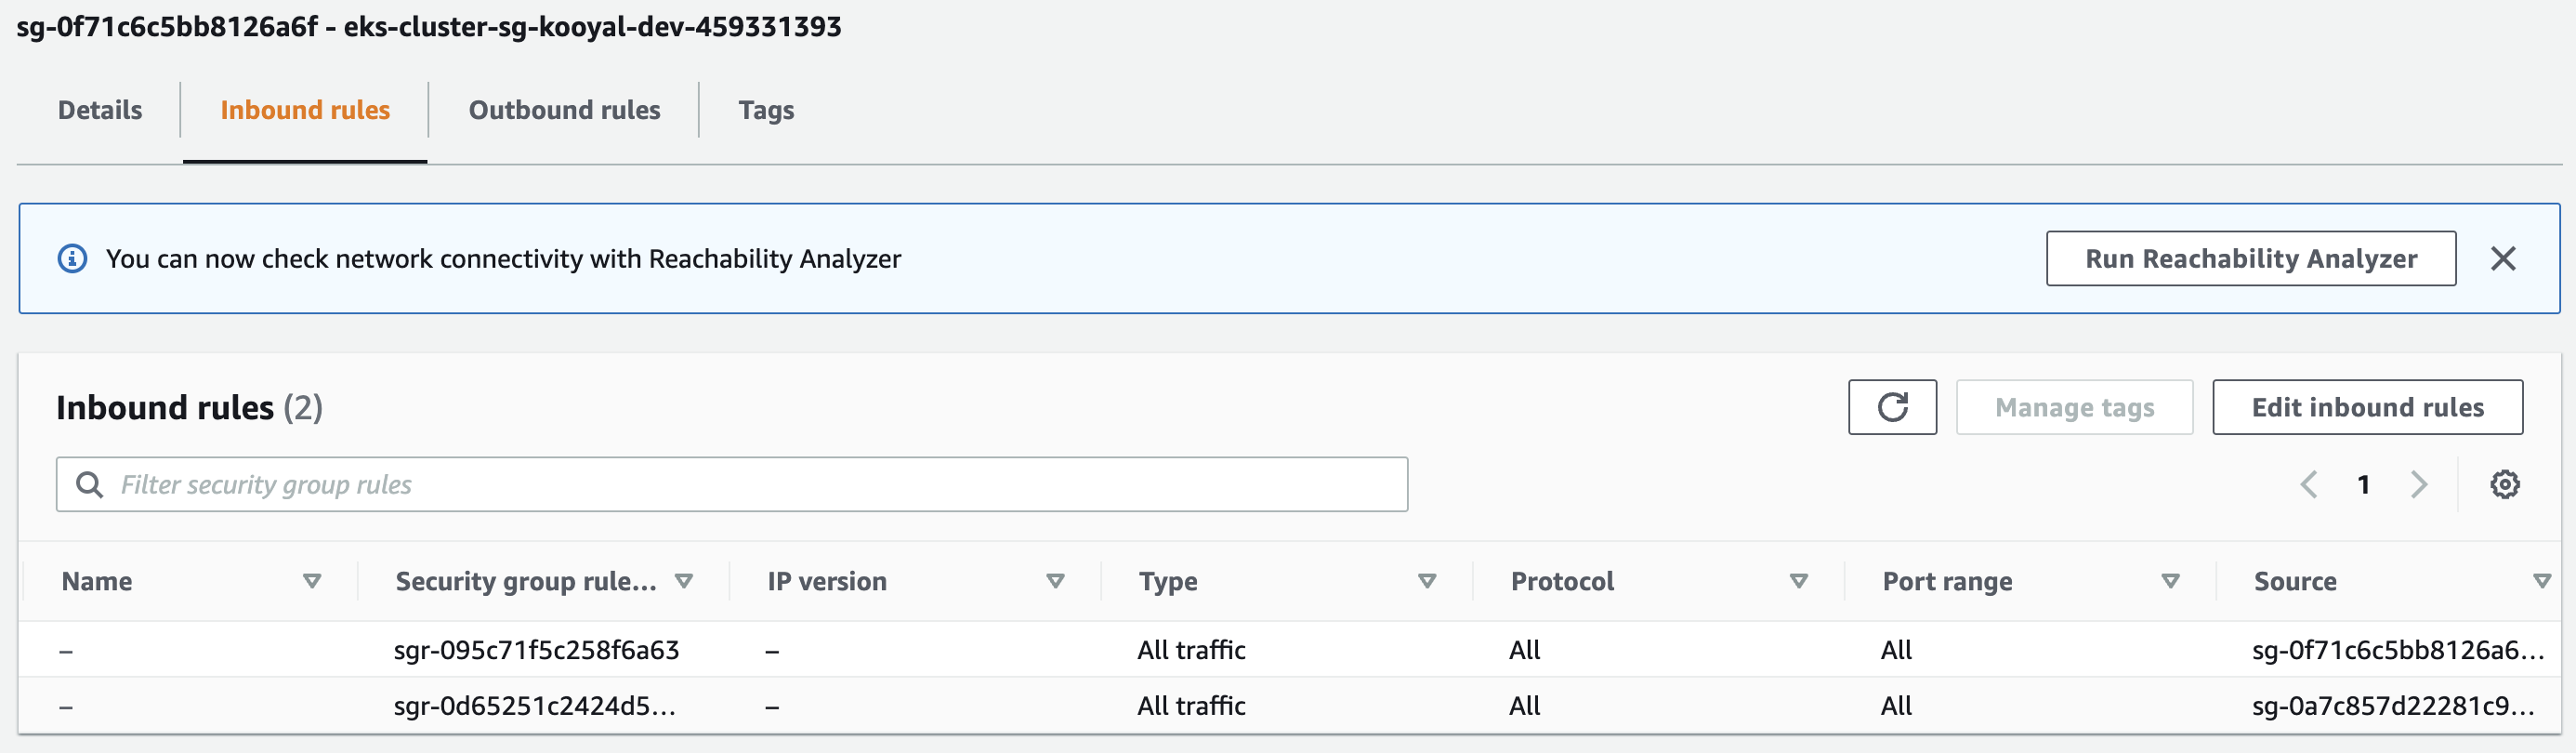2576x753 pixels.
Task: Switch to the Outbound rules tab
Action: (x=563, y=110)
